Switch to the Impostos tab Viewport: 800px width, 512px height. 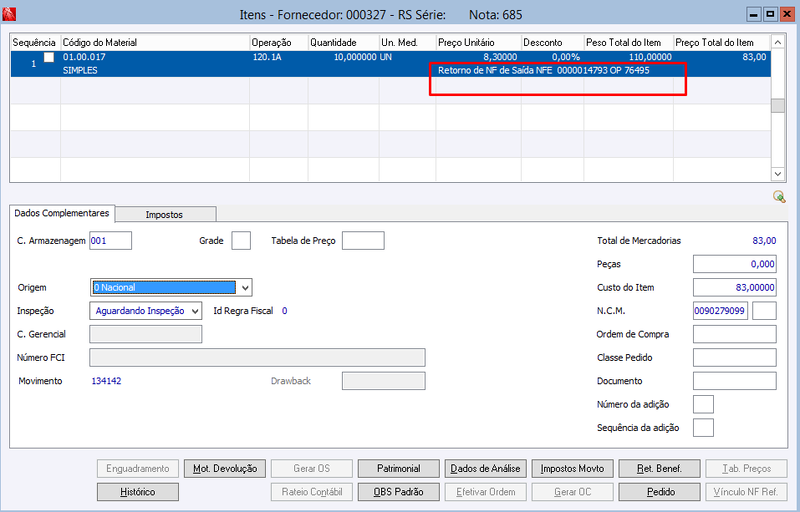coord(164,215)
